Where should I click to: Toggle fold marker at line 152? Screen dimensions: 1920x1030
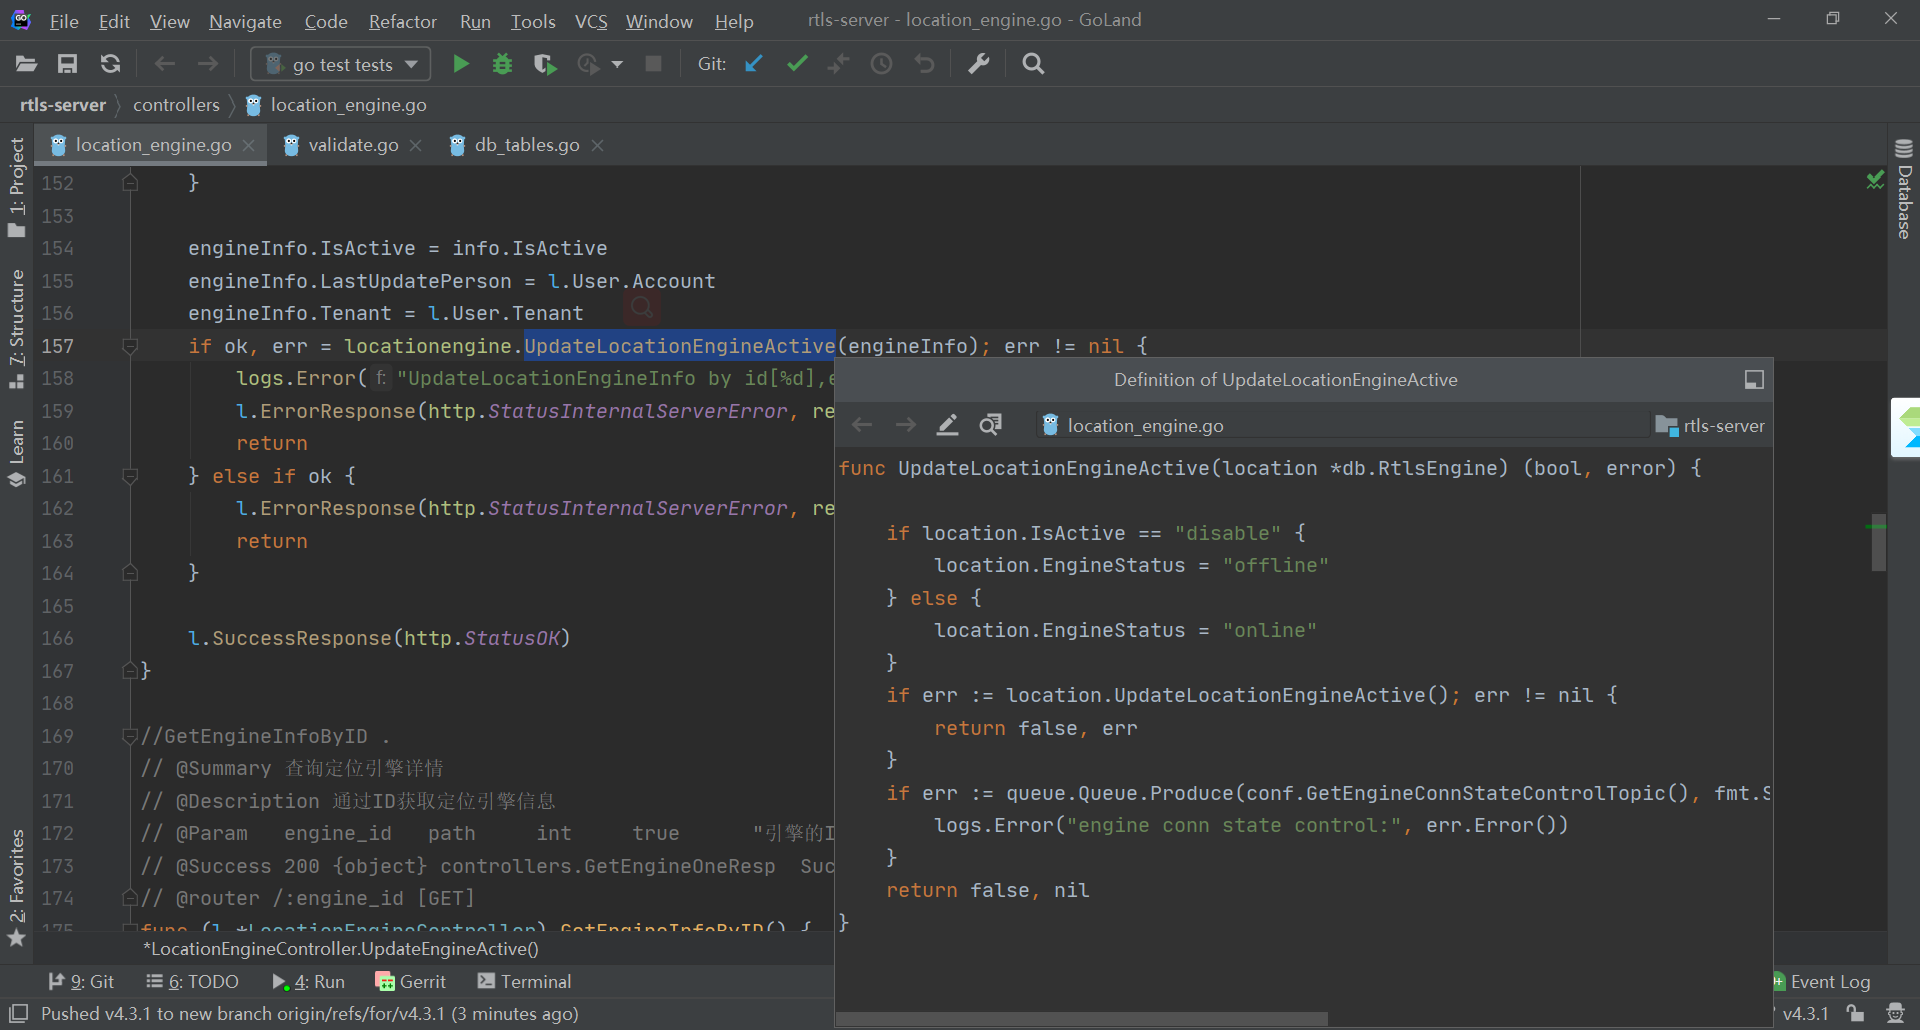point(130,183)
